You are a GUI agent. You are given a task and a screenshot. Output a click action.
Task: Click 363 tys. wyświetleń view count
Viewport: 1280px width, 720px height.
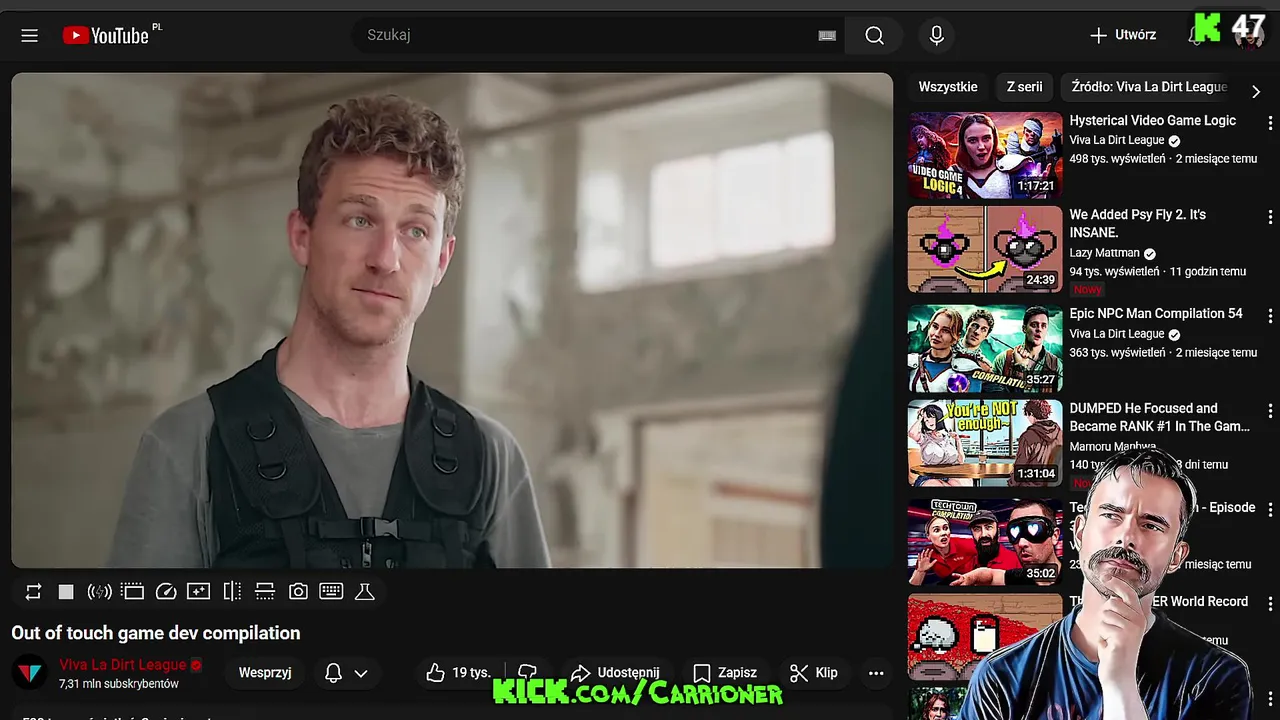coord(1117,353)
